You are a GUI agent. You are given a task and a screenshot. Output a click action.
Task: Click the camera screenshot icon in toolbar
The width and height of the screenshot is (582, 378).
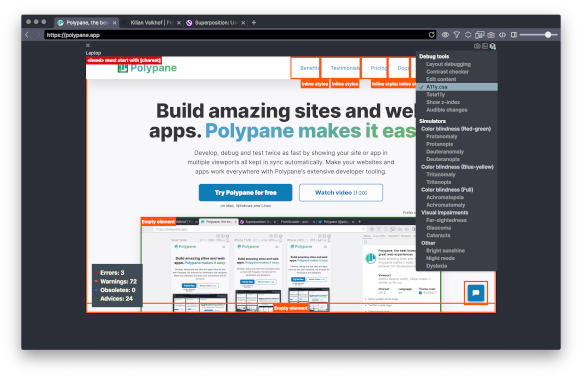491,35
